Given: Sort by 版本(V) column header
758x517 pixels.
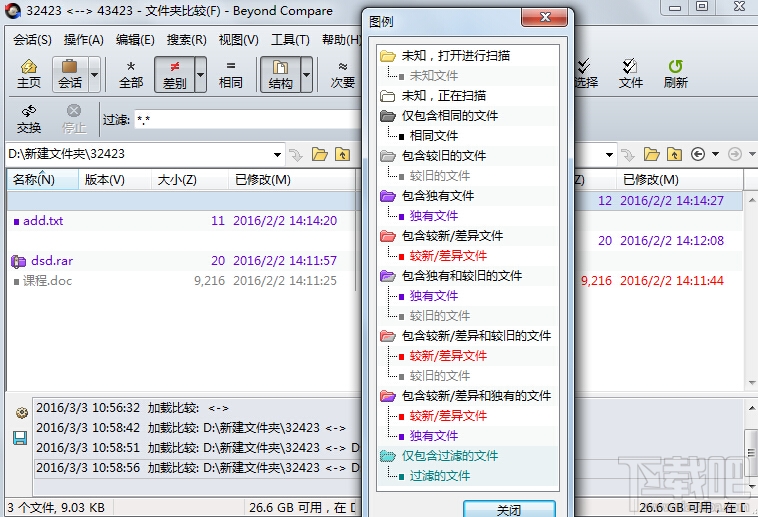Looking at the screenshot, I should [x=115, y=180].
